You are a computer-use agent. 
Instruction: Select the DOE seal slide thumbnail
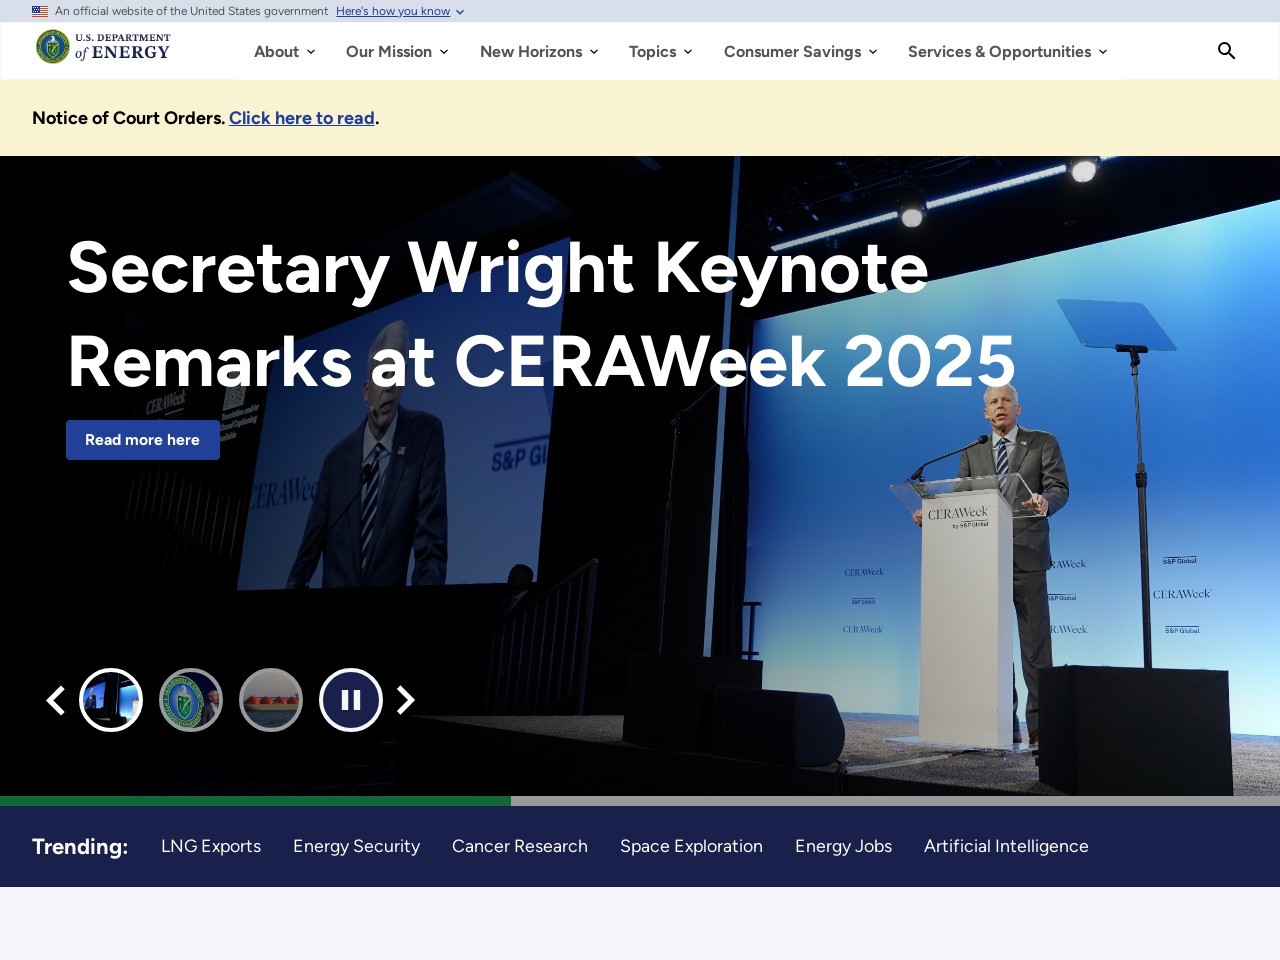click(191, 700)
